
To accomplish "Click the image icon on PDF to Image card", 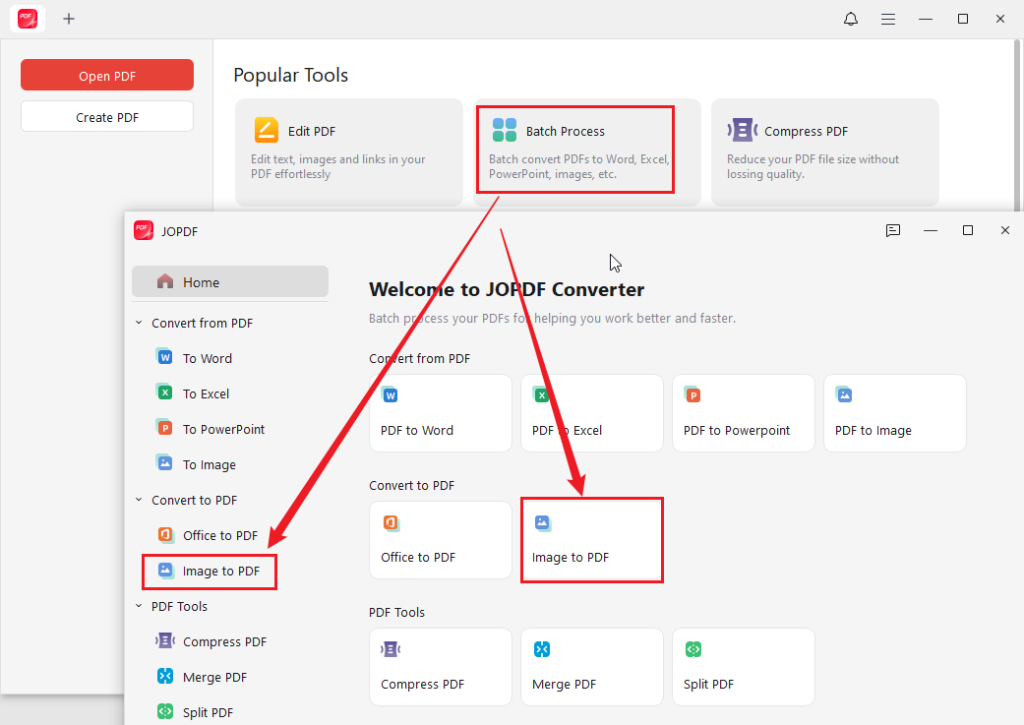I will (844, 395).
